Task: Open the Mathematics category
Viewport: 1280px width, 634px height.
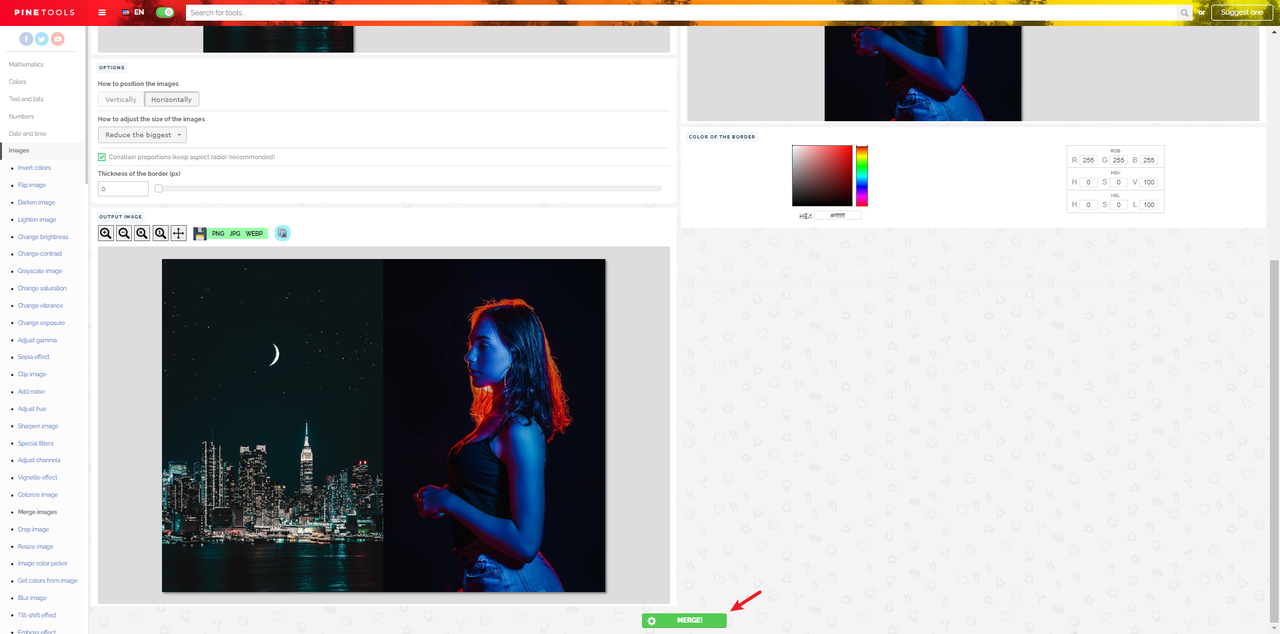Action: 26,64
